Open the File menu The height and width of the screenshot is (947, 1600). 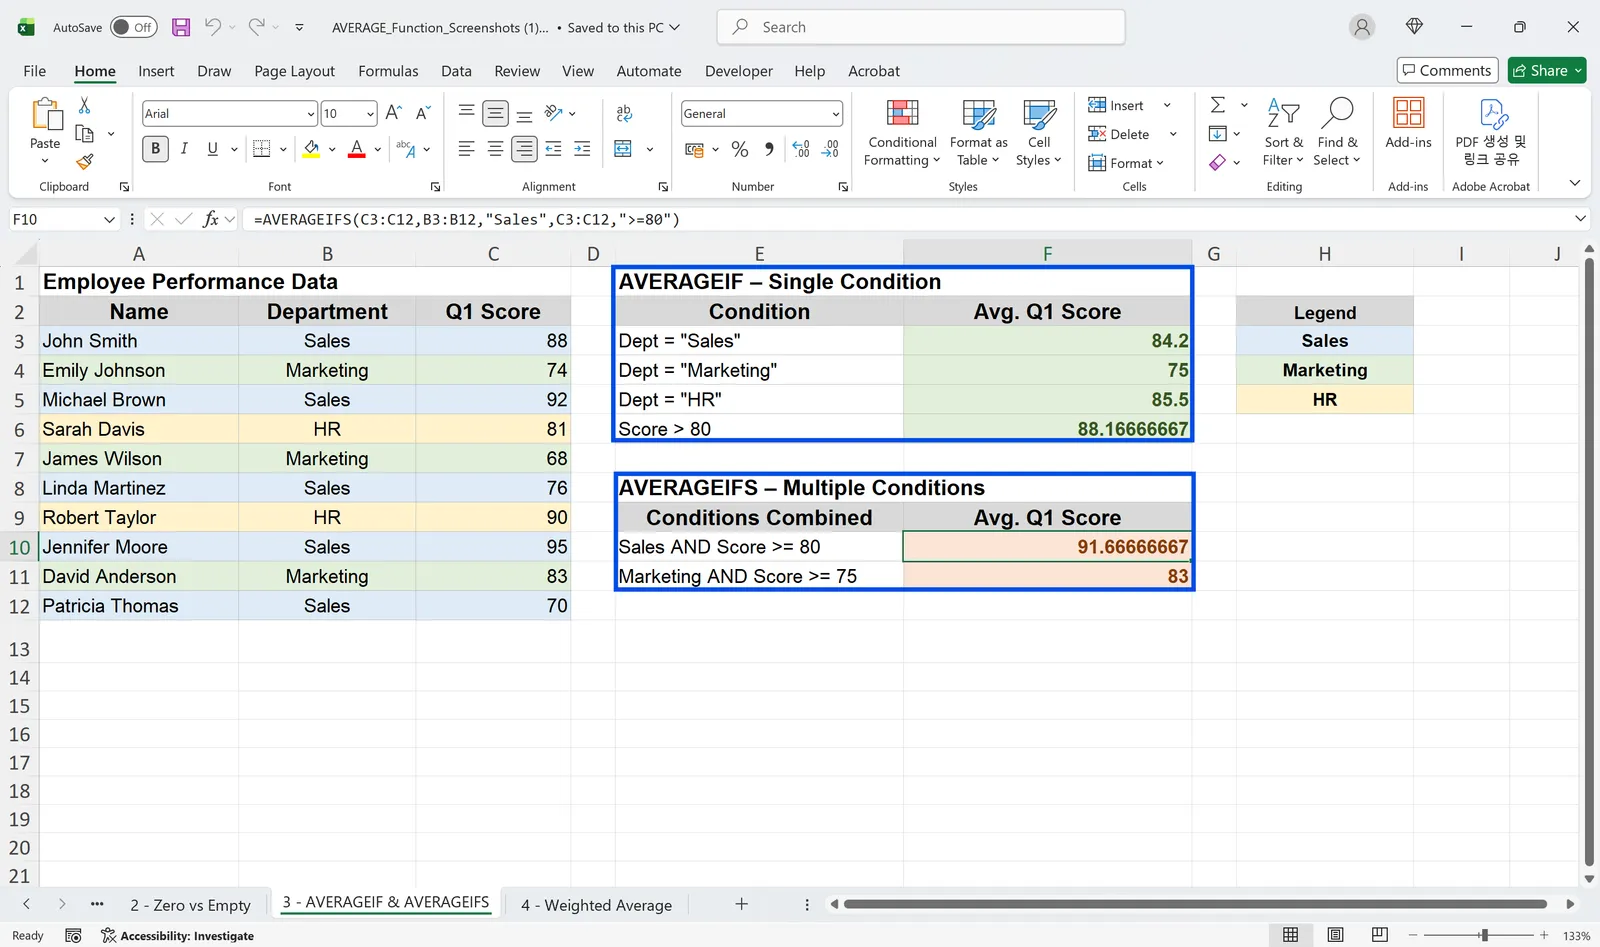tap(35, 71)
